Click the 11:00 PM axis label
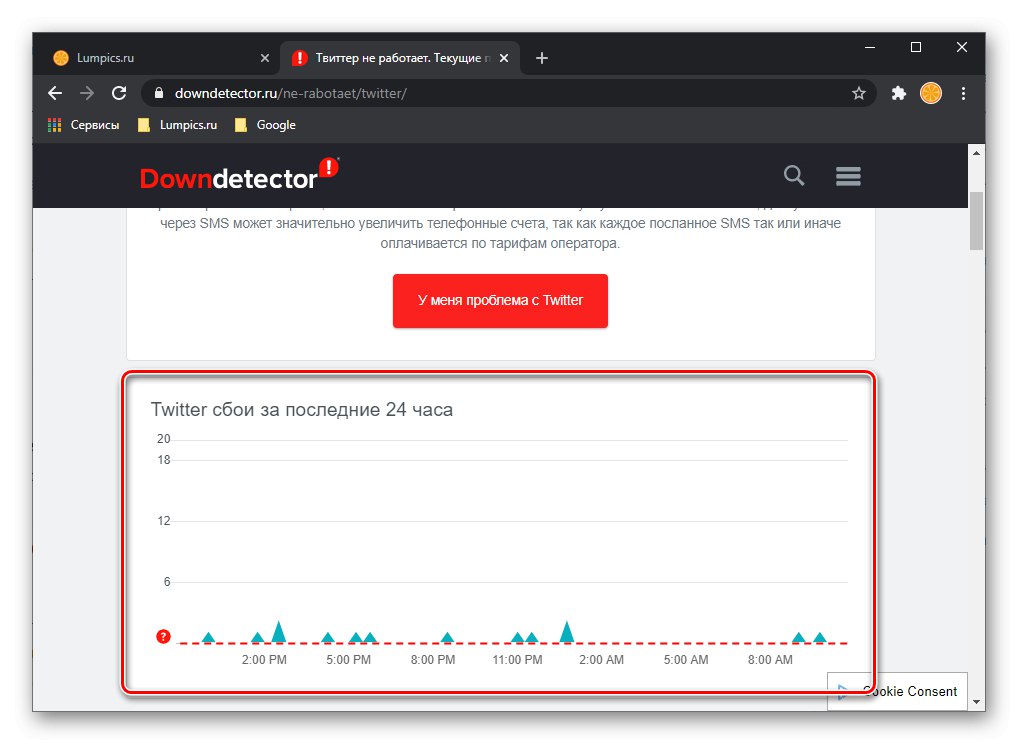The image size is (1018, 744). (517, 660)
